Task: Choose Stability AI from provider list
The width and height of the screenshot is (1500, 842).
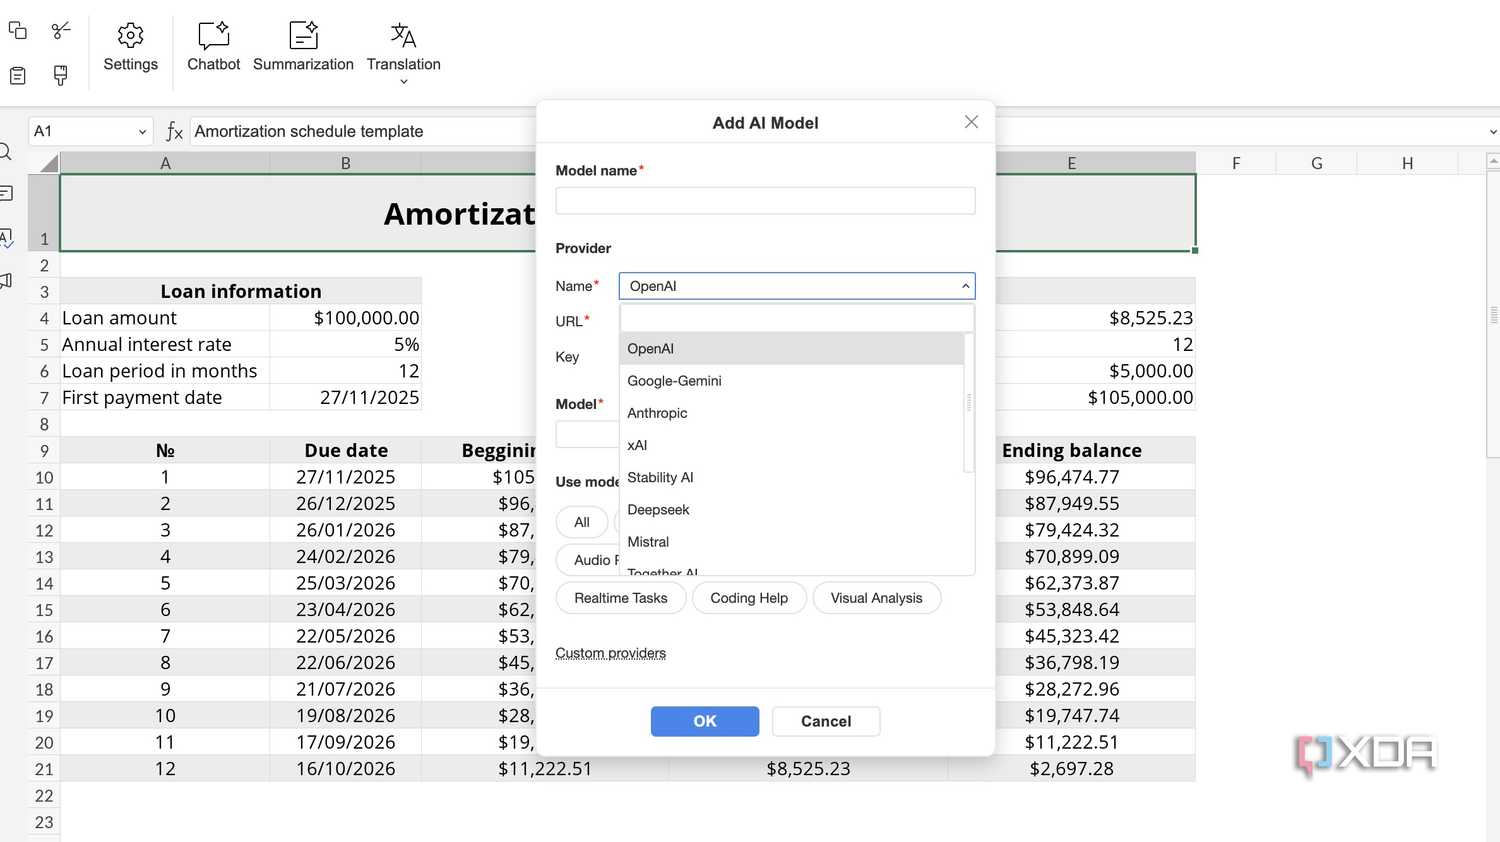Action: coord(792,477)
